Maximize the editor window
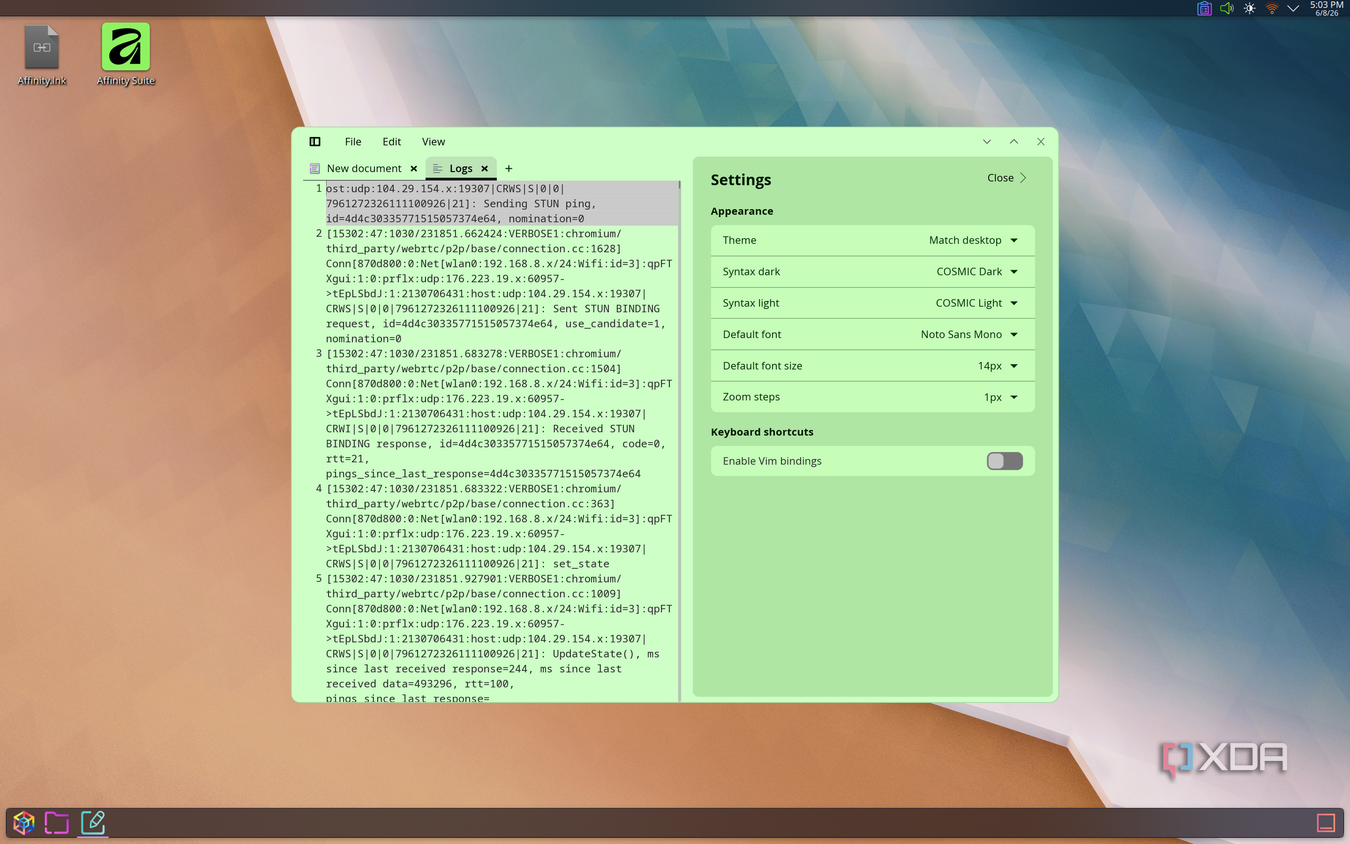The width and height of the screenshot is (1350, 844). [1014, 142]
